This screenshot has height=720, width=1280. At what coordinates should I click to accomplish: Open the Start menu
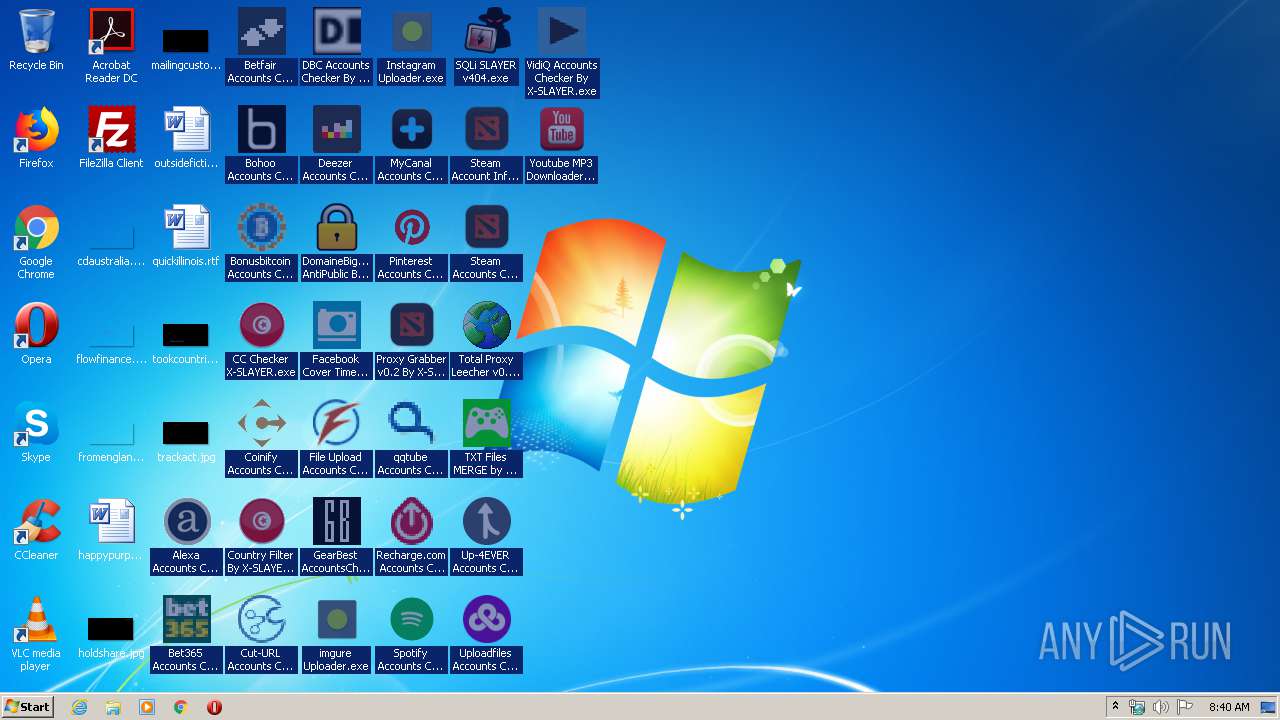(27, 707)
